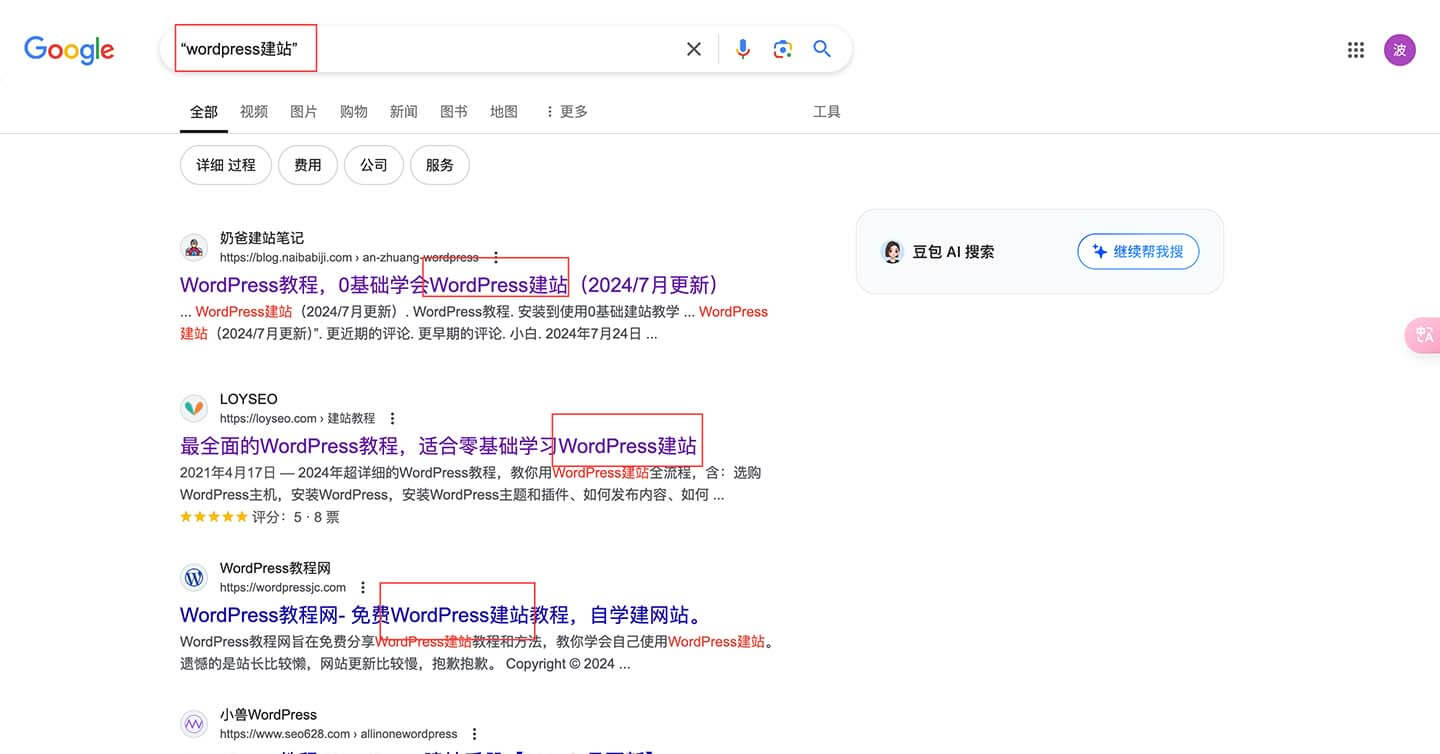Switch to the 地图 tab
The width and height of the screenshot is (1440, 754).
click(504, 112)
